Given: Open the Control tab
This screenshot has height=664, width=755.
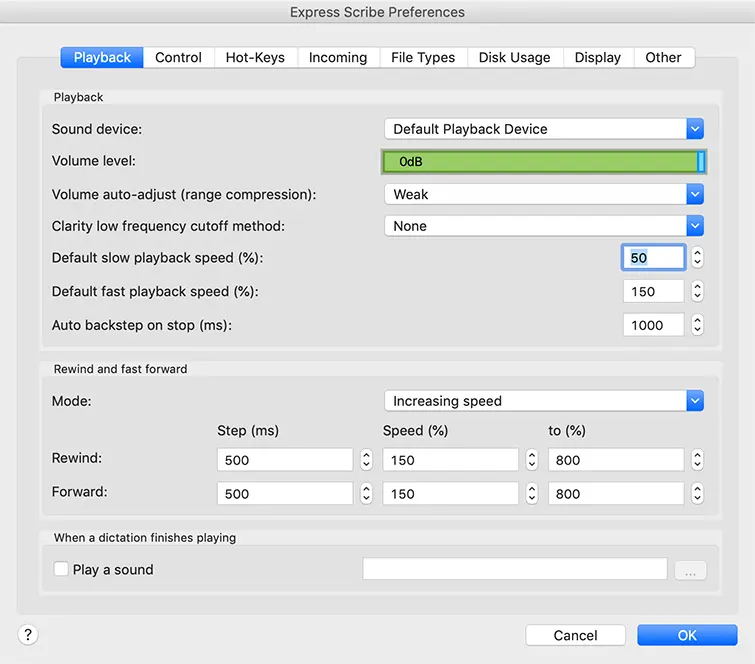Looking at the screenshot, I should click(x=178, y=57).
